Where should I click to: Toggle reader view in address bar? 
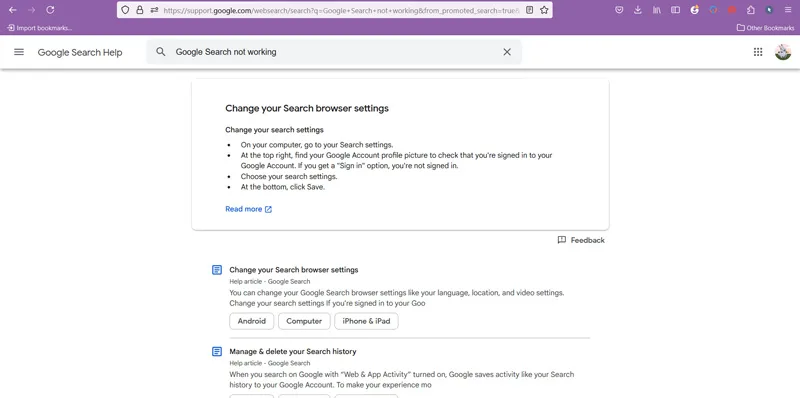pyautogui.click(x=530, y=10)
